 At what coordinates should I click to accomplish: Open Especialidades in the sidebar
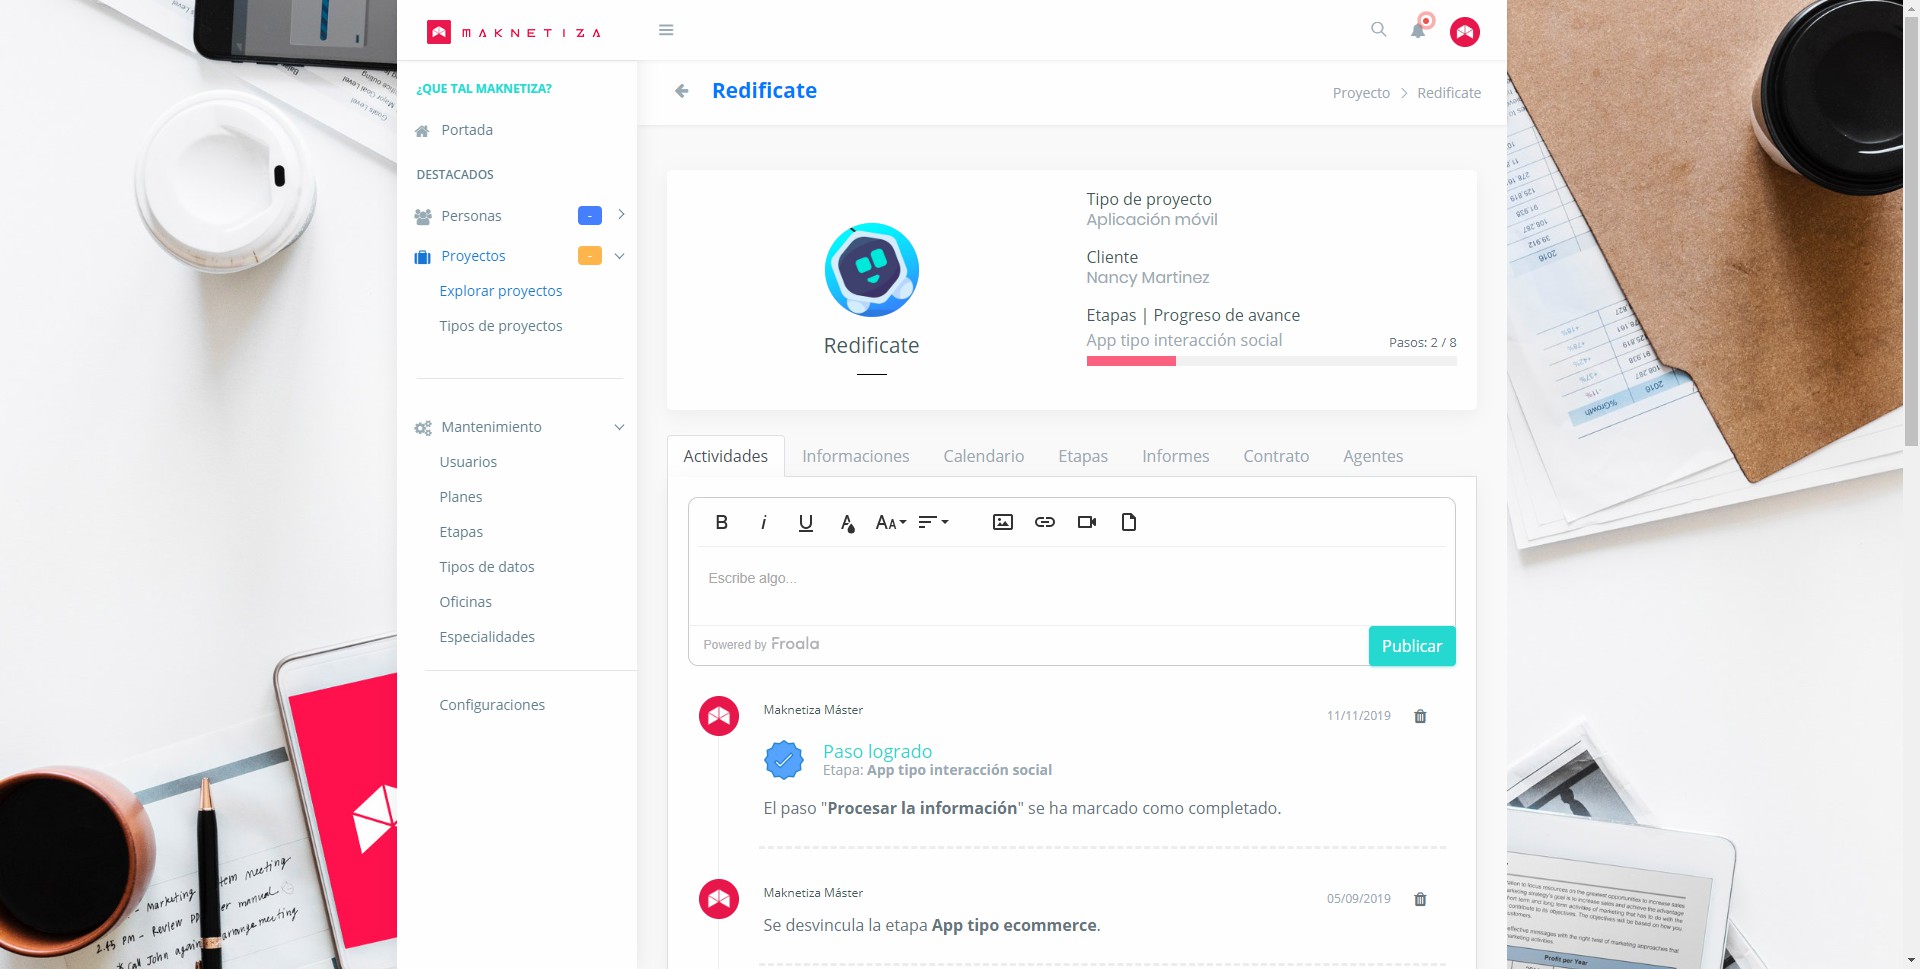[x=487, y=637]
